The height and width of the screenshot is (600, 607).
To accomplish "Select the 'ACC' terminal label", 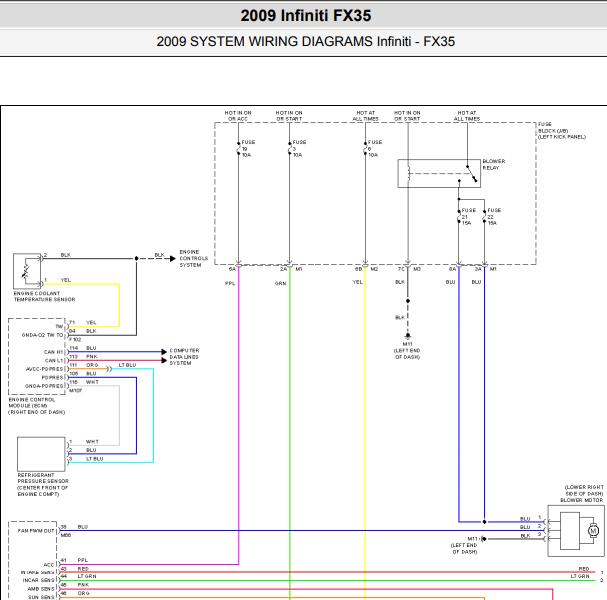I will 49,565.
